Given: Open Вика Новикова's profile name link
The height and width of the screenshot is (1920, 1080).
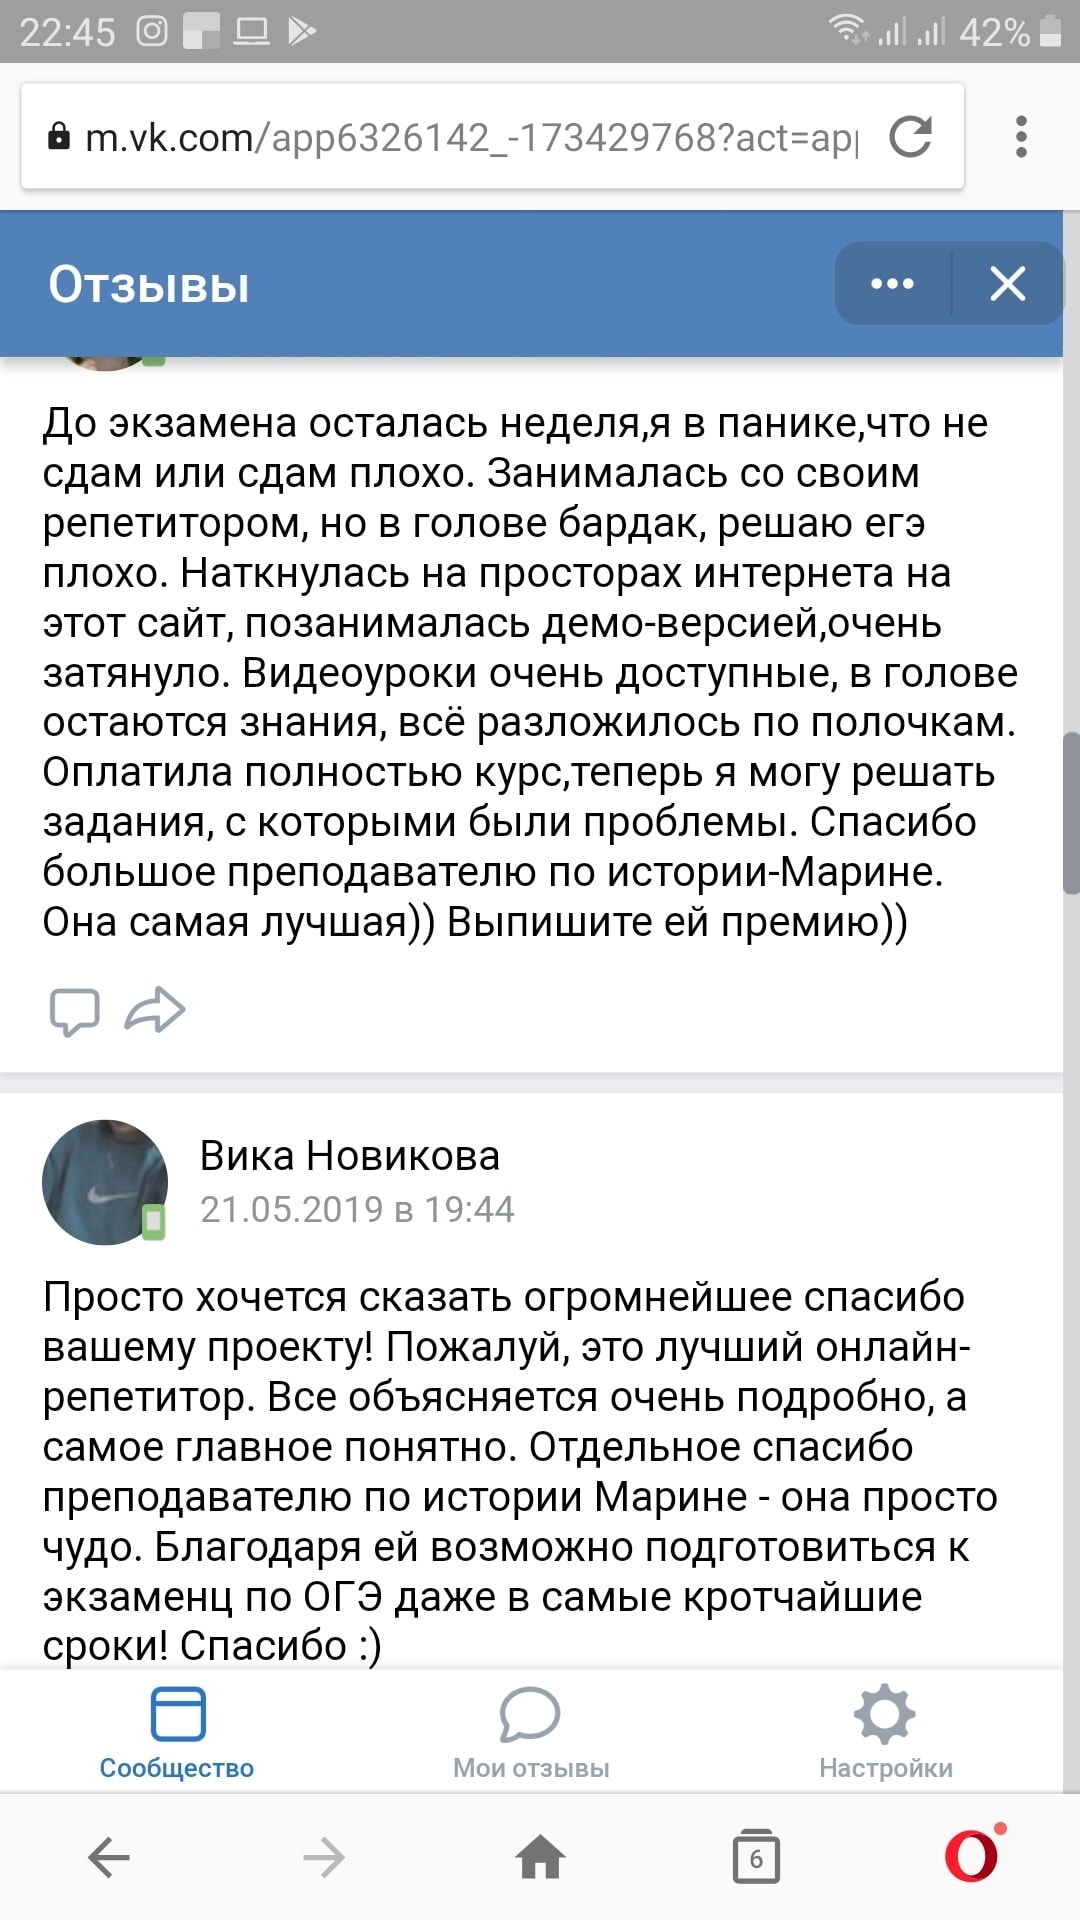Looking at the screenshot, I should (x=349, y=1156).
